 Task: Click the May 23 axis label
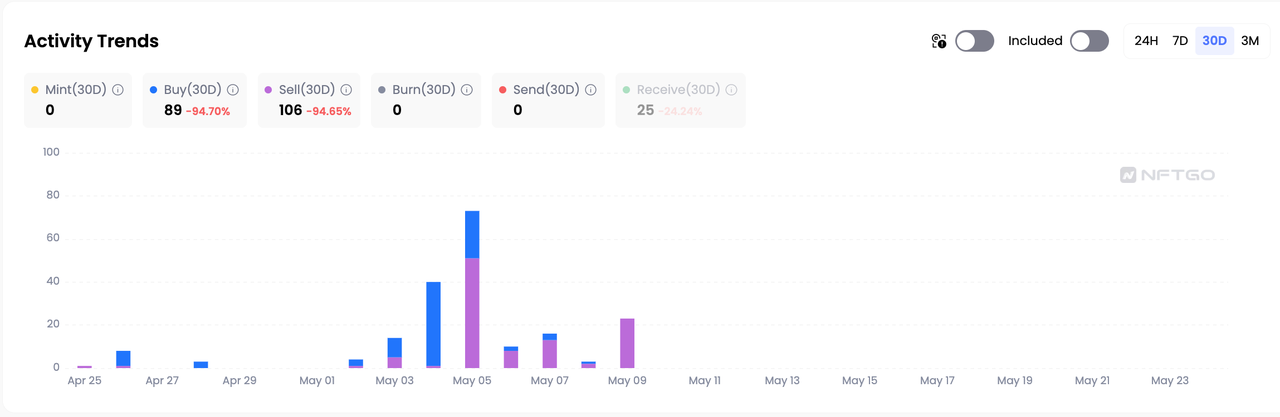point(1169,381)
